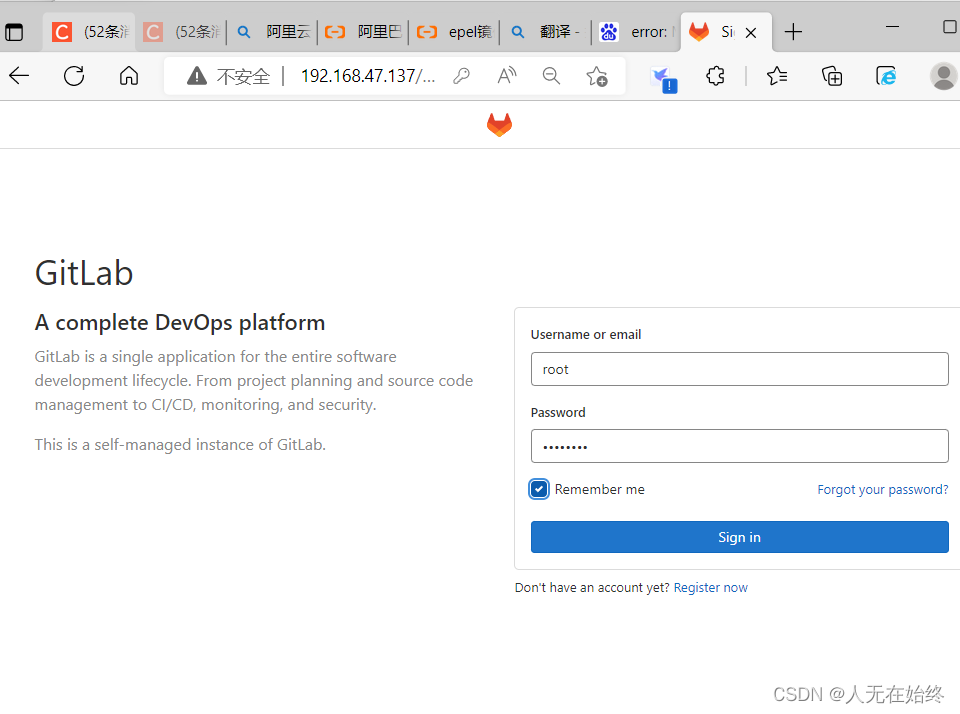Image resolution: width=960 pixels, height=714 pixels.
Task: Switch to second CSDN (52条 tab
Action: pos(181,32)
